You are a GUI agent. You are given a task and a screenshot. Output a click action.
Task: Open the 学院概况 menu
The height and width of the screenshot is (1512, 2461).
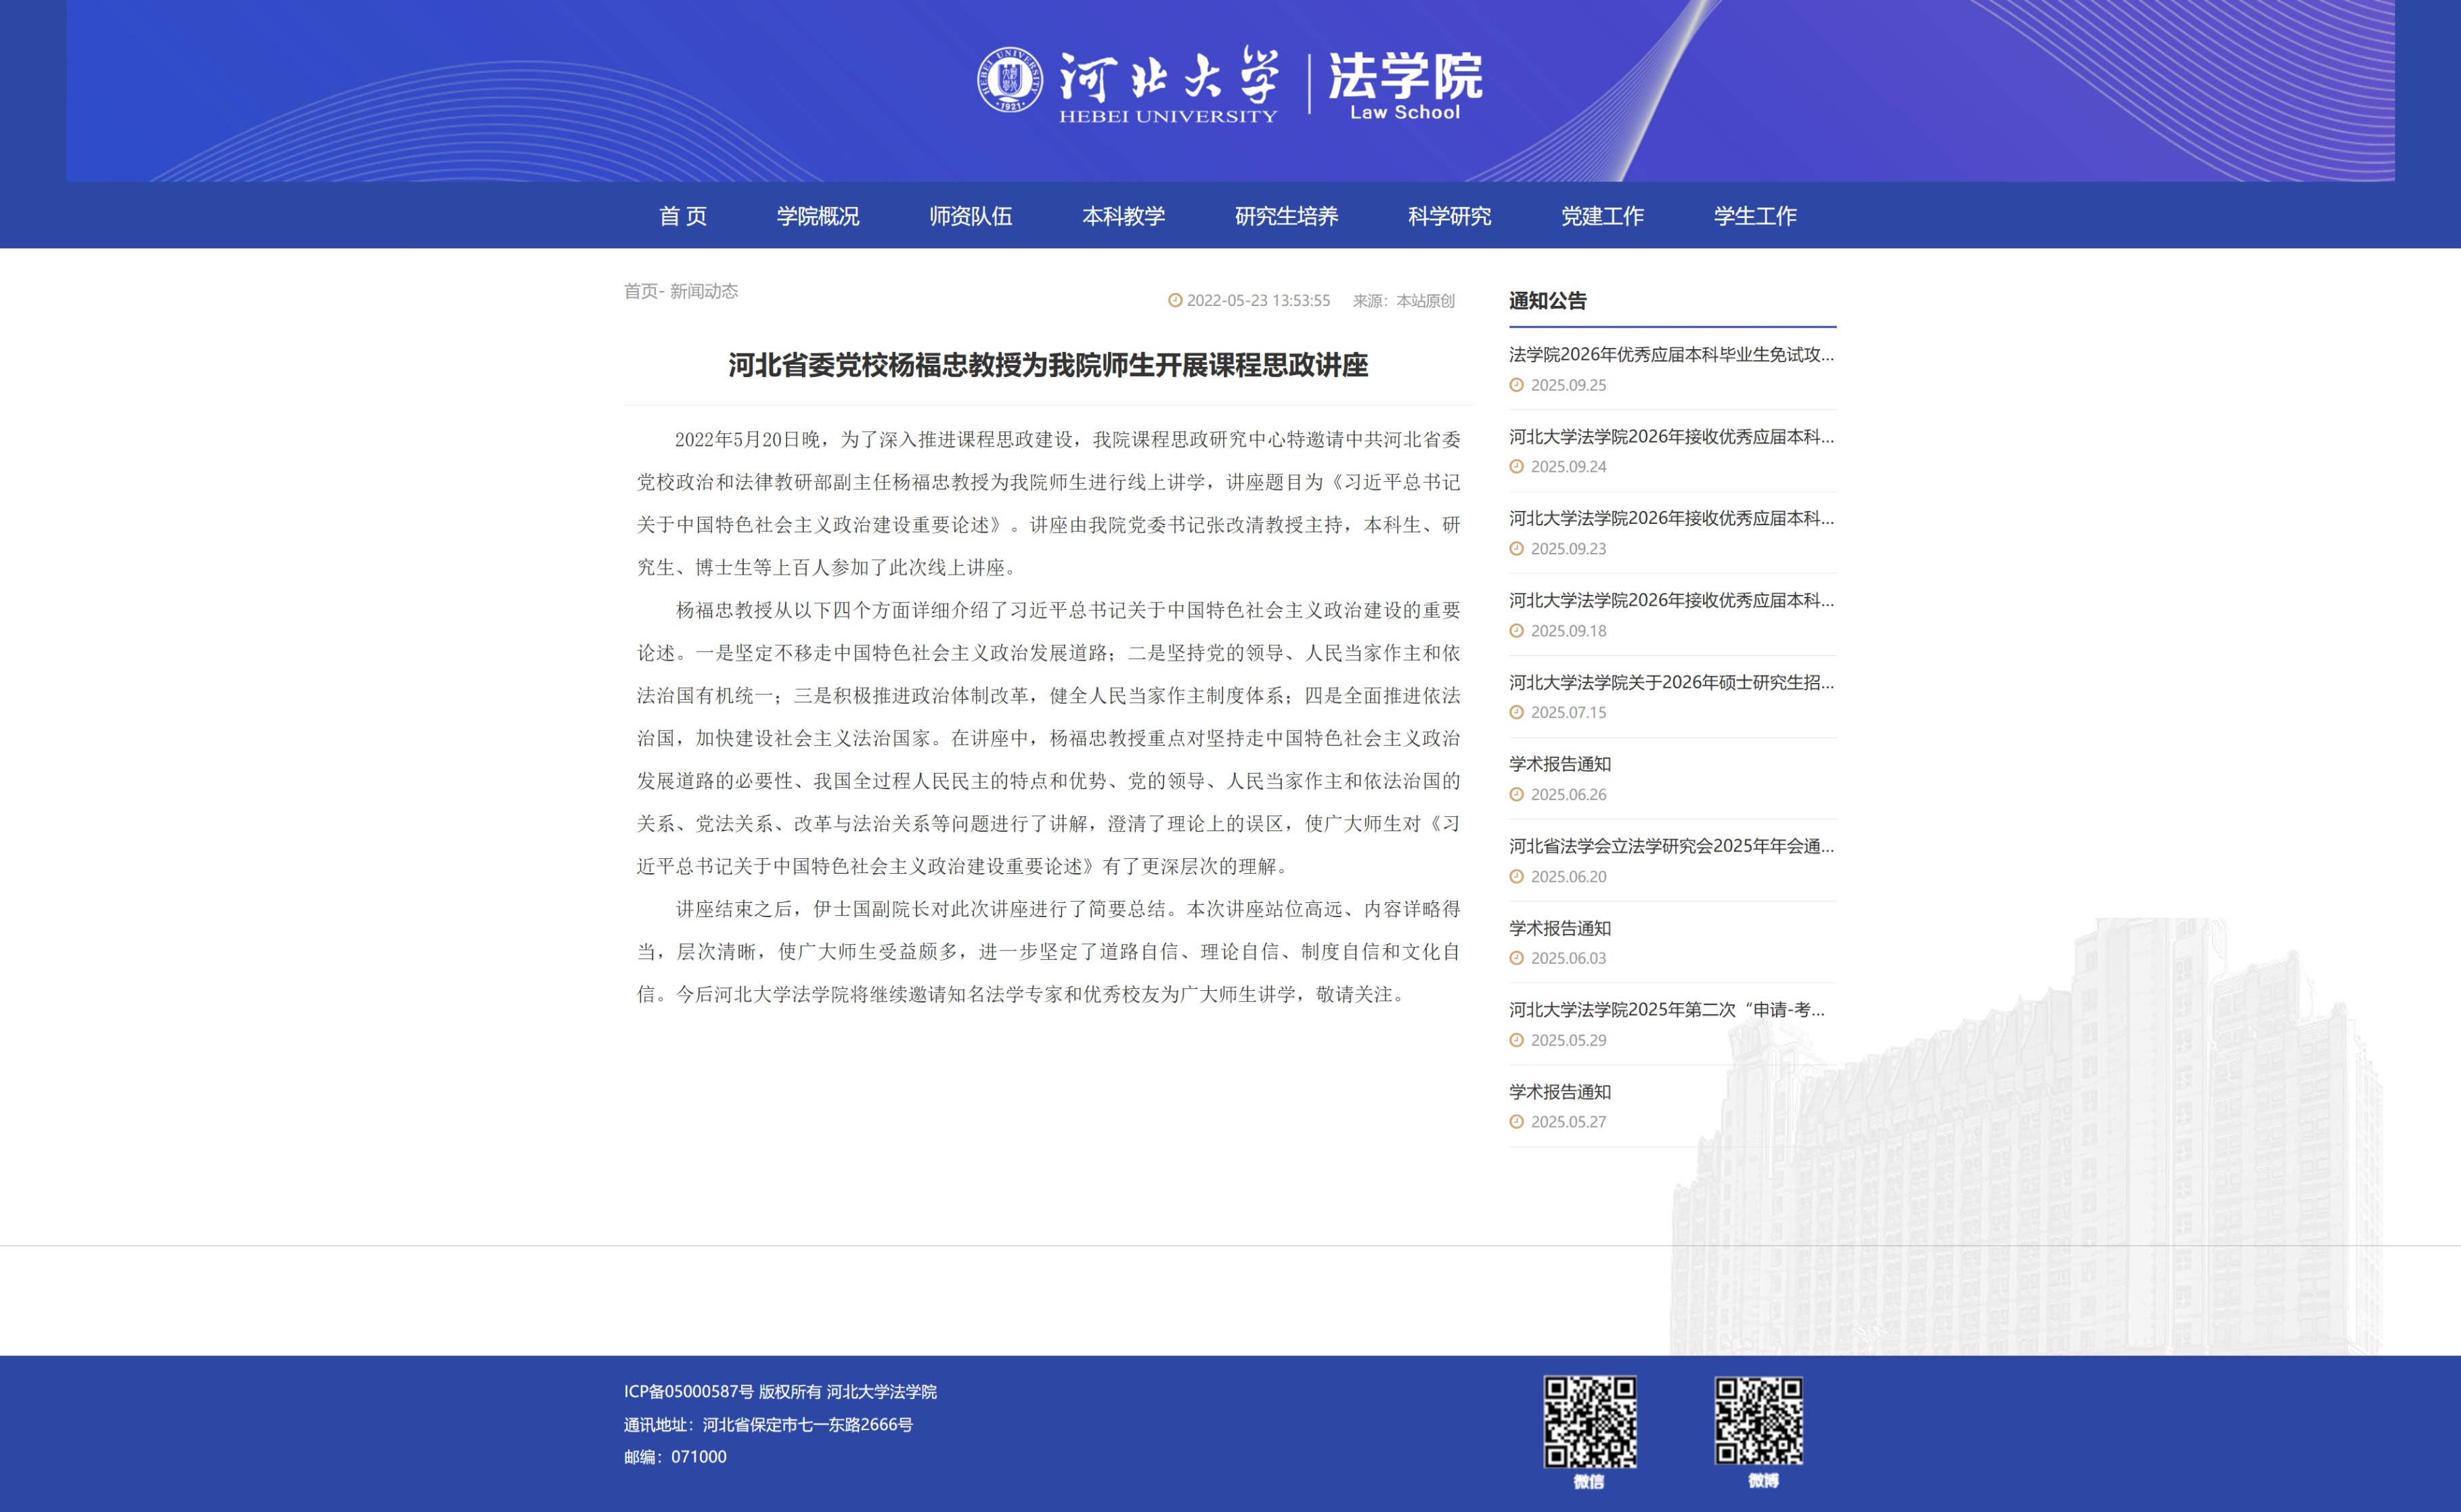818,216
